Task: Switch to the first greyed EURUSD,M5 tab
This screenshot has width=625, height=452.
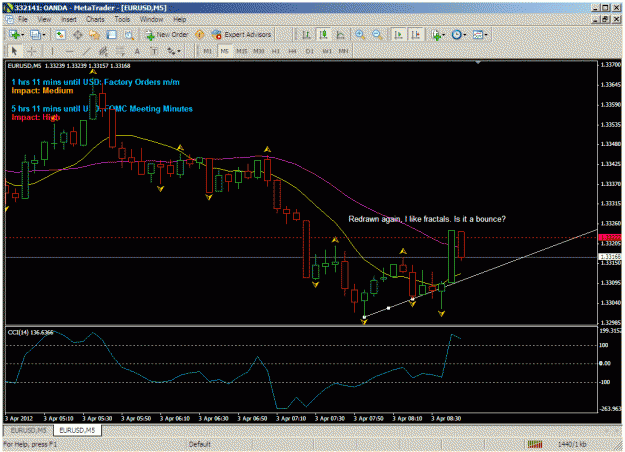Action: coord(28,430)
